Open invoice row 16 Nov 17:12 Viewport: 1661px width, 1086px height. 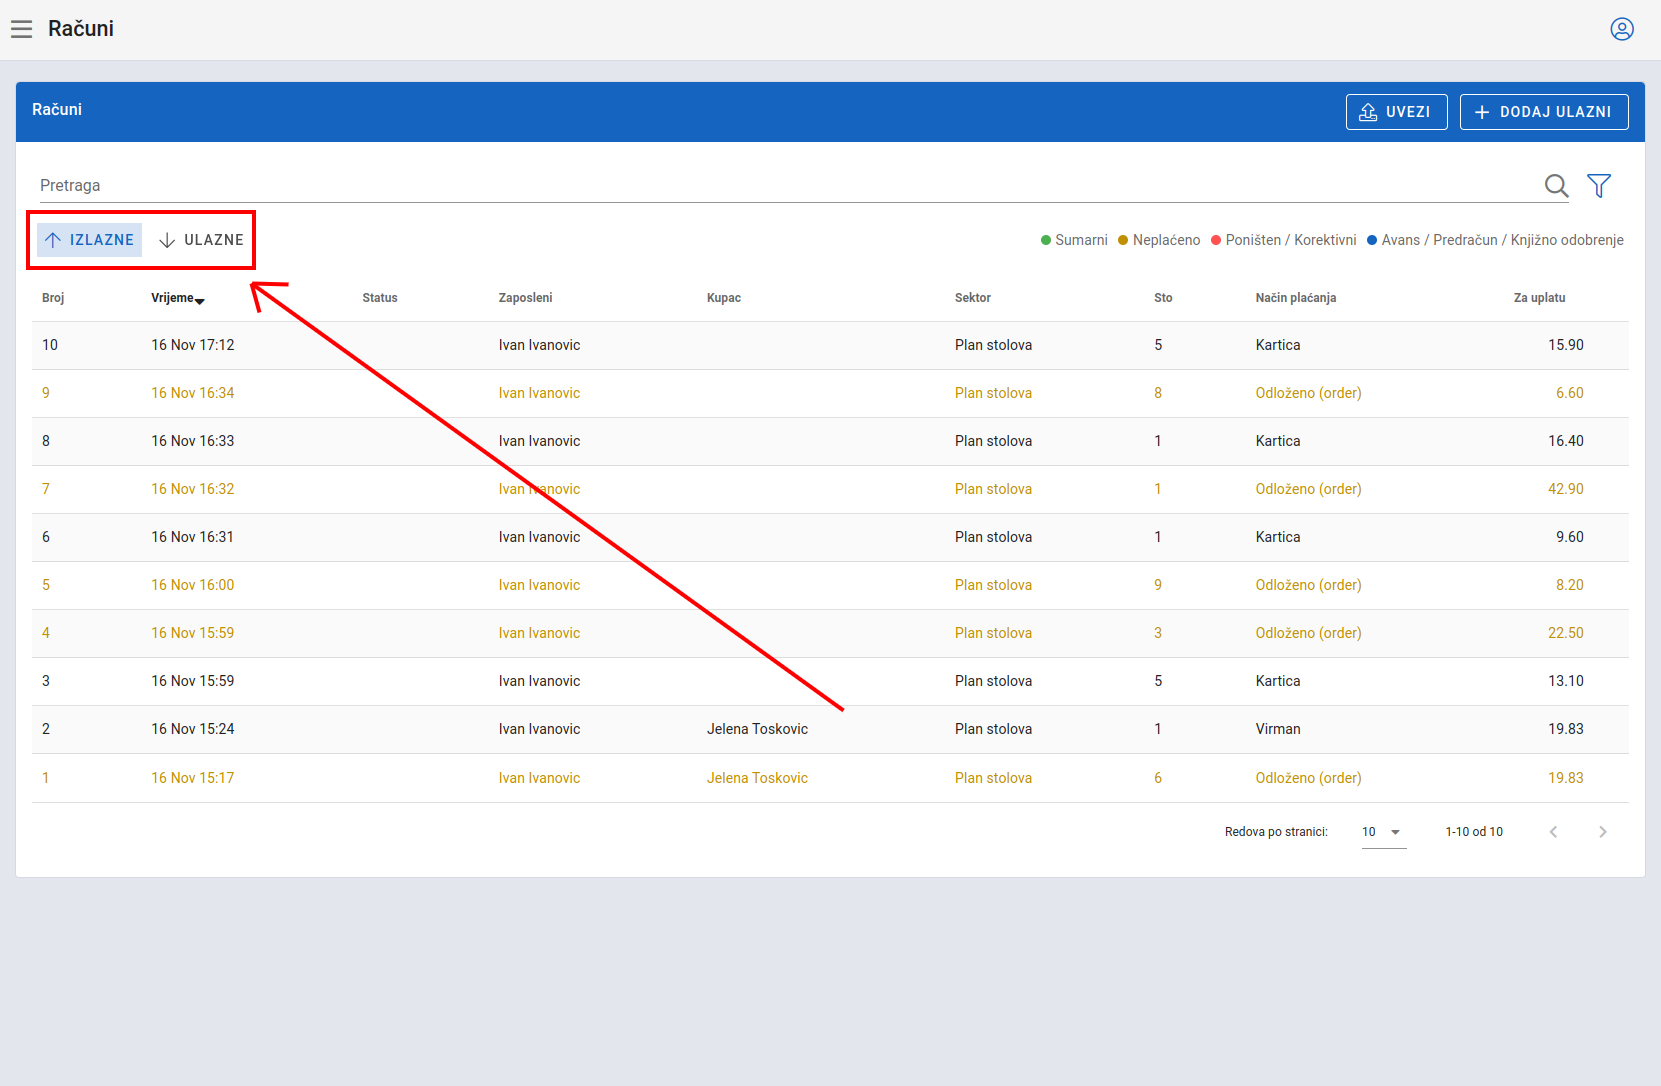[x=830, y=345]
